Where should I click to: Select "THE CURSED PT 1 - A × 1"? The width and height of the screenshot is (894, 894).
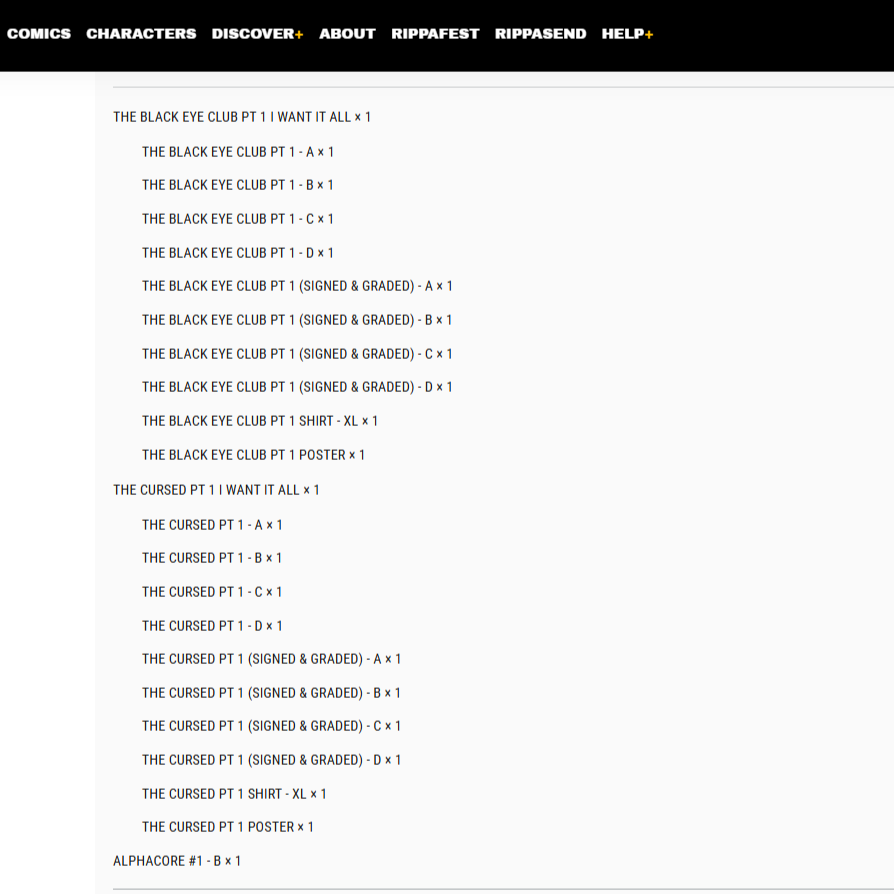(x=212, y=525)
